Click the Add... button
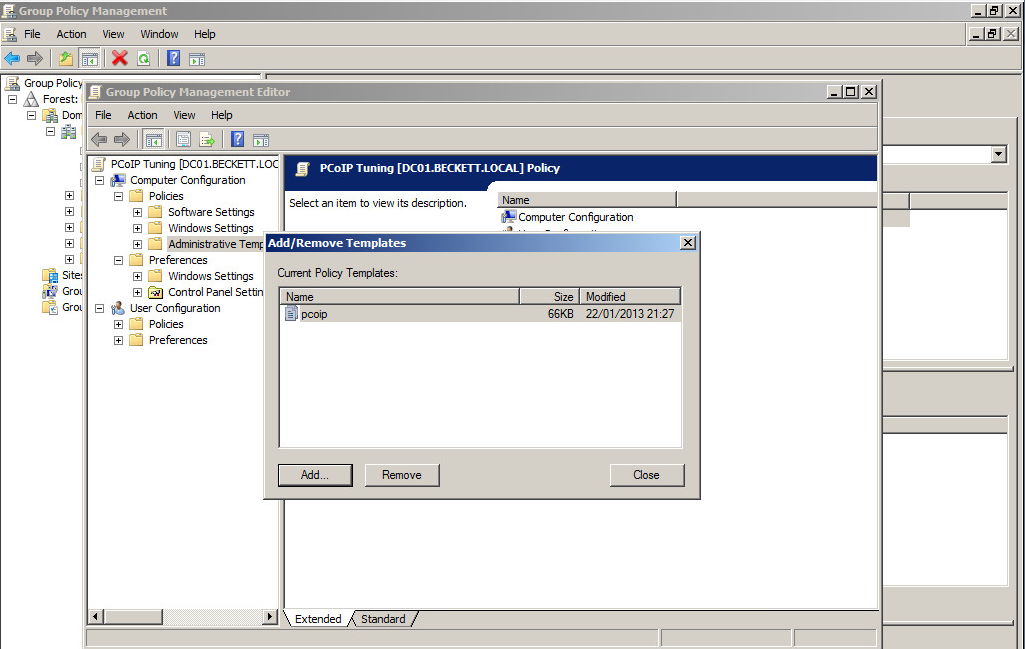This screenshot has height=649, width=1025. pos(314,475)
